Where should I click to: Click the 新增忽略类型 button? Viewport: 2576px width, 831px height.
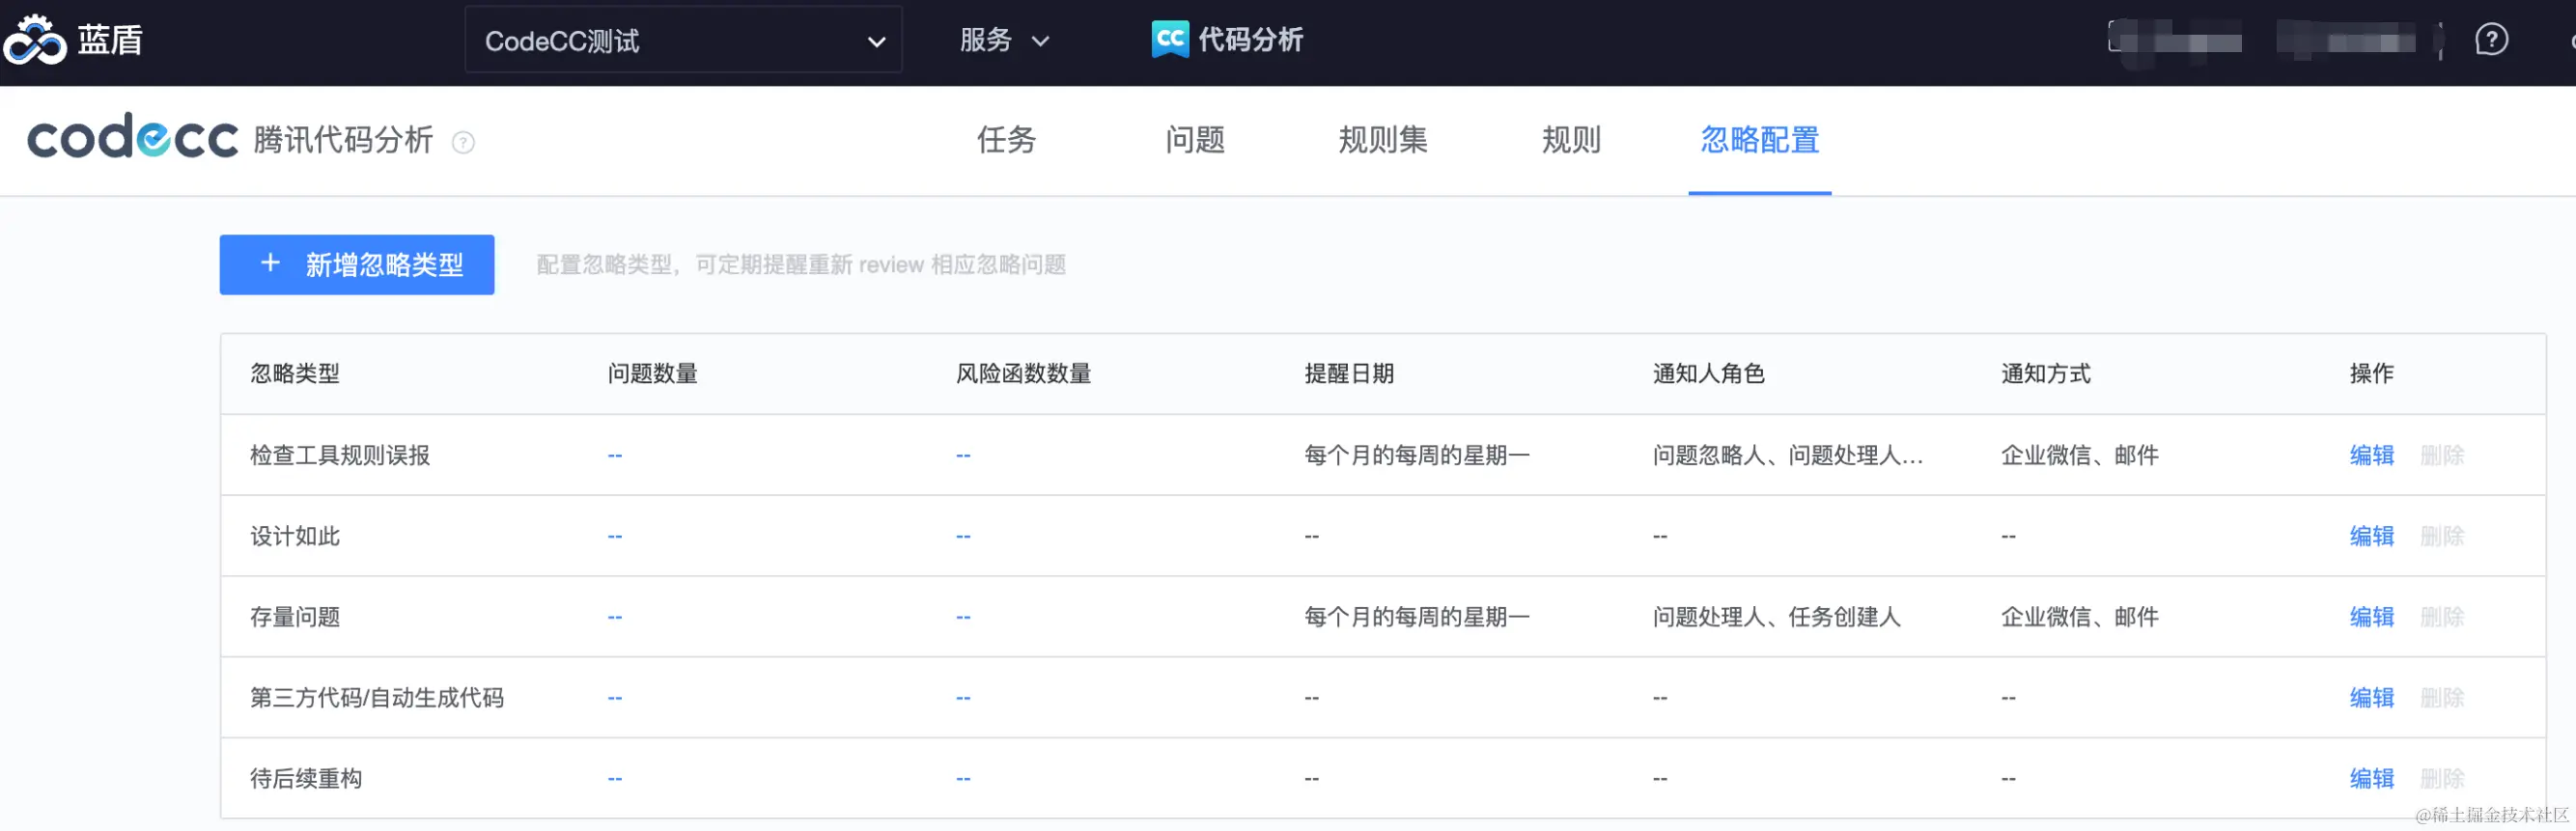click(x=357, y=265)
